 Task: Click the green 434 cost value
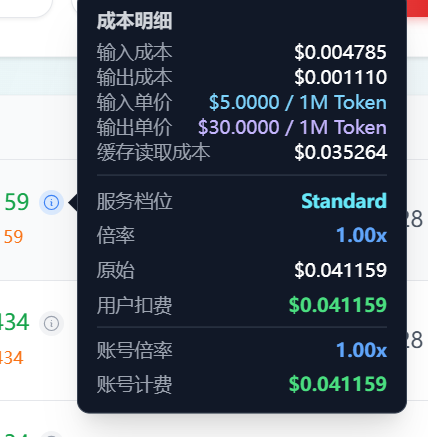pyautogui.click(x=15, y=322)
